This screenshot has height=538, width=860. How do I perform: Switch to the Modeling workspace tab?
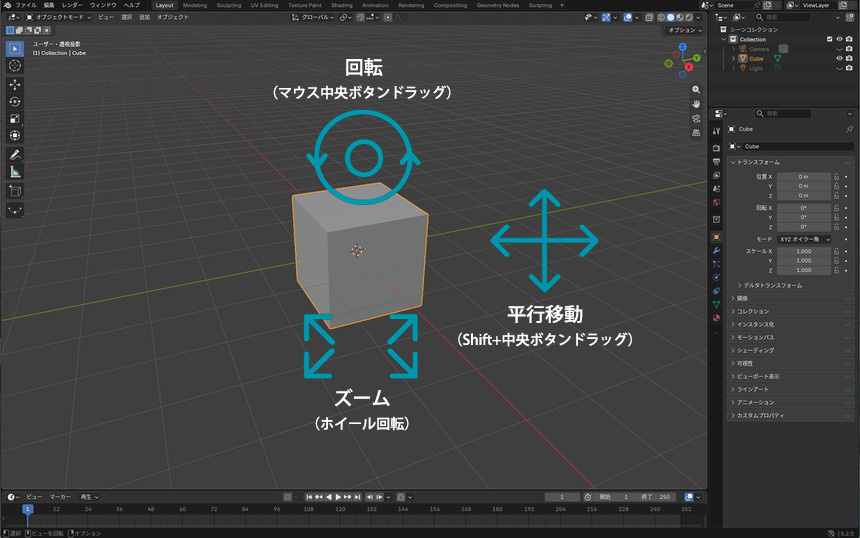(195, 5)
